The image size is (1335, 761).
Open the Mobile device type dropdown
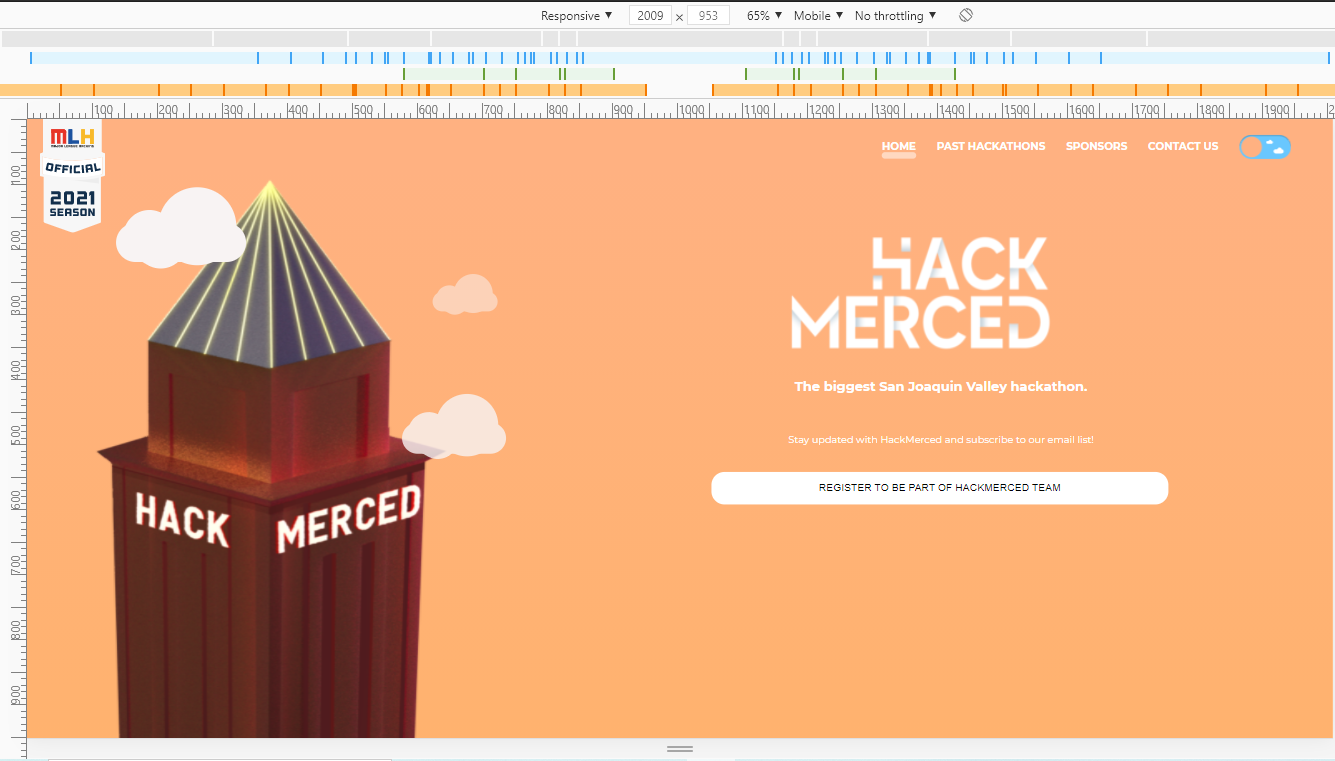(x=818, y=15)
